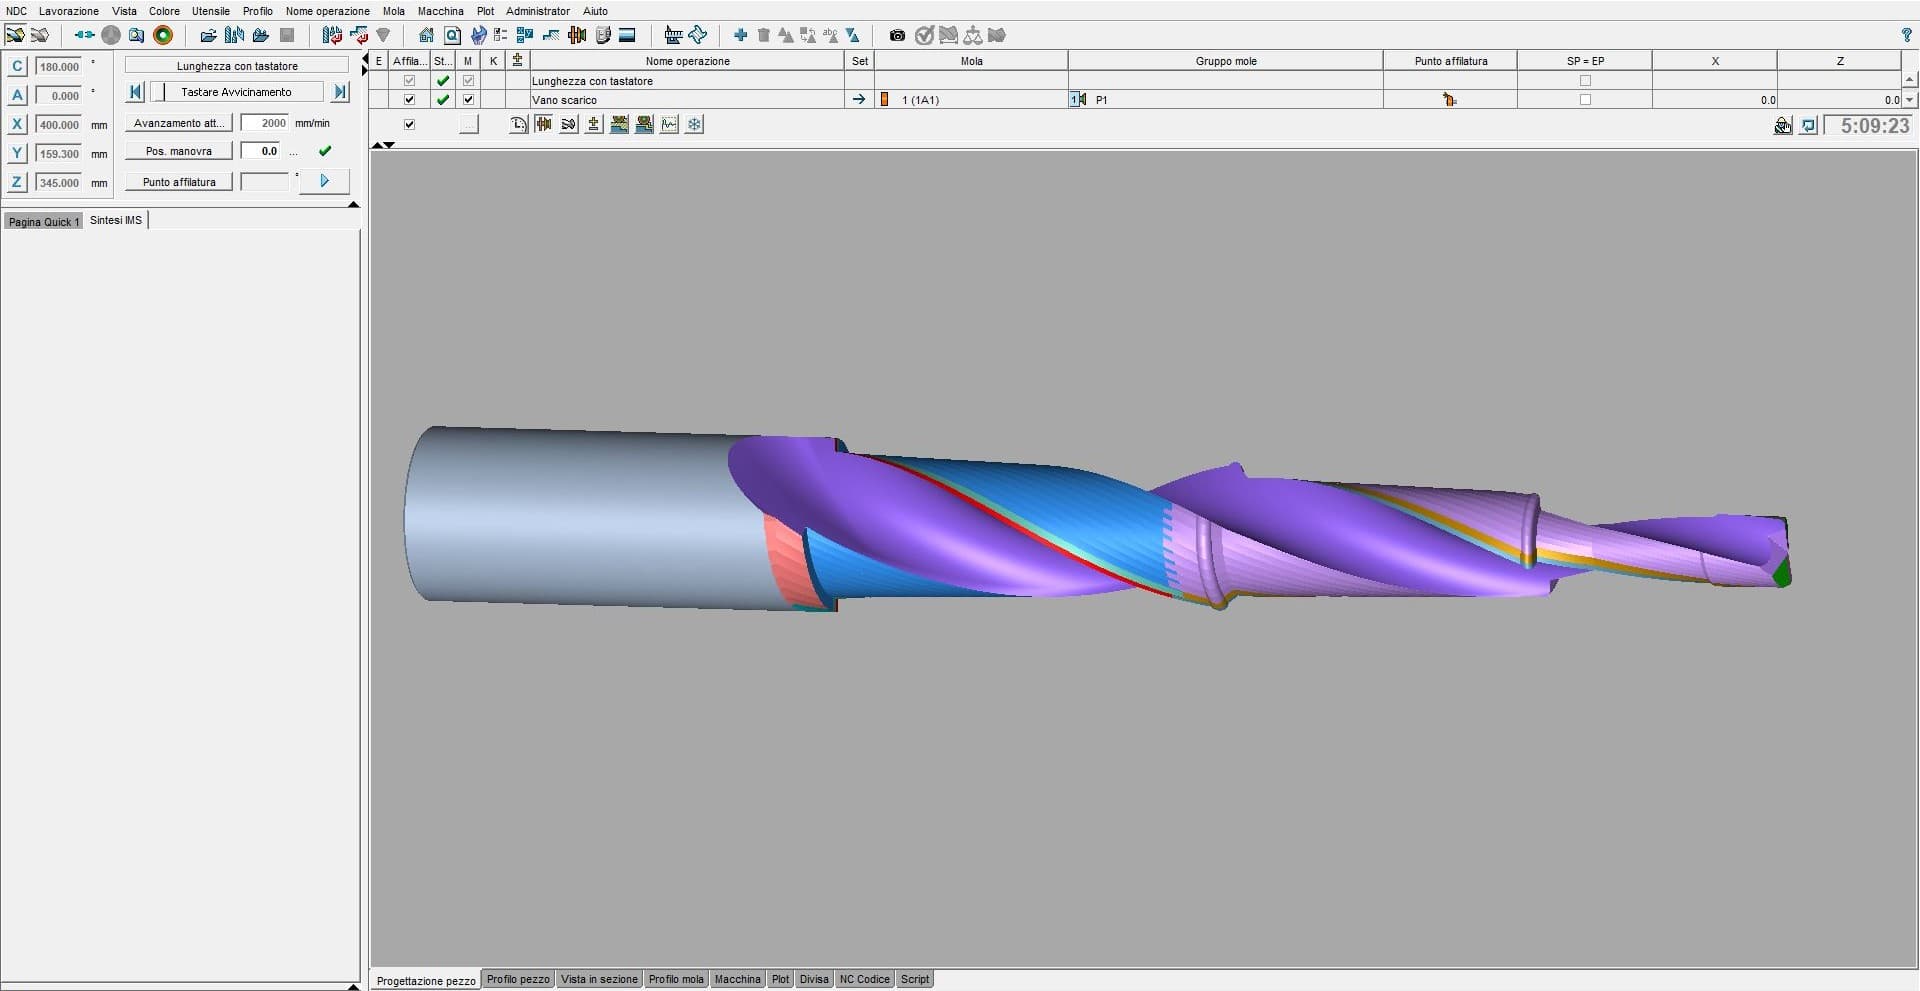Toggle the M checkbox for Lunghezza con tastatore
The image size is (1920, 991).
468,80
